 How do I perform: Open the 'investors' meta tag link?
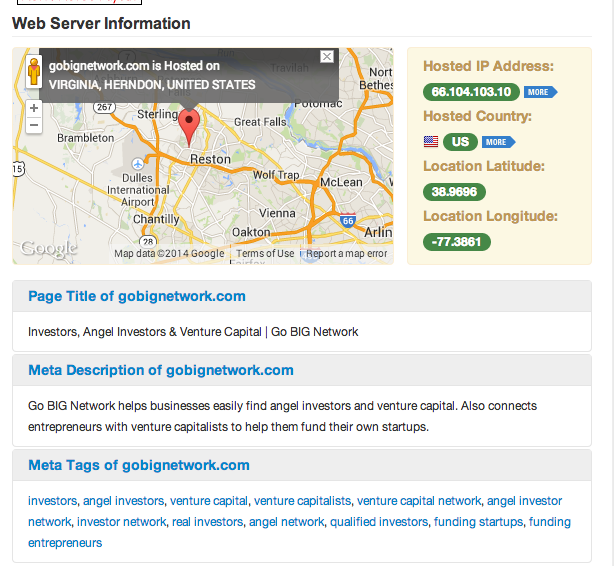coord(52,501)
